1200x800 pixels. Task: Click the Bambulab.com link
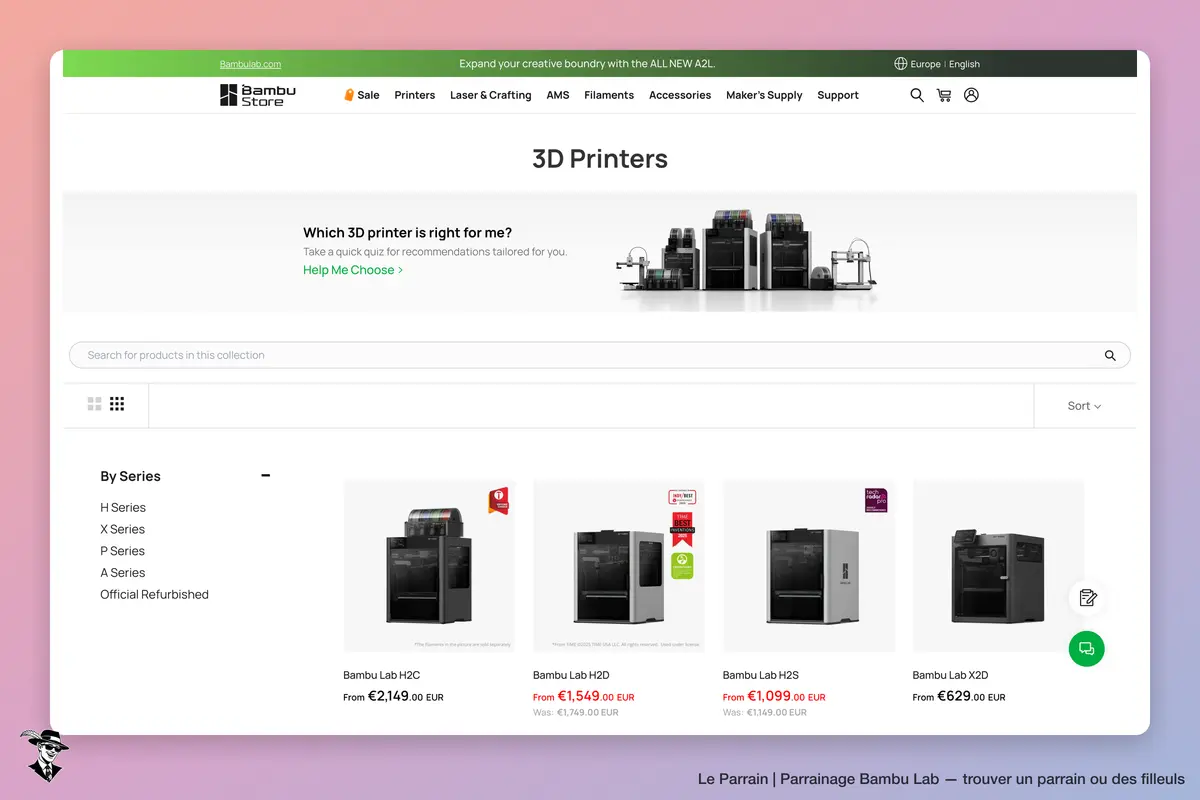[x=250, y=64]
